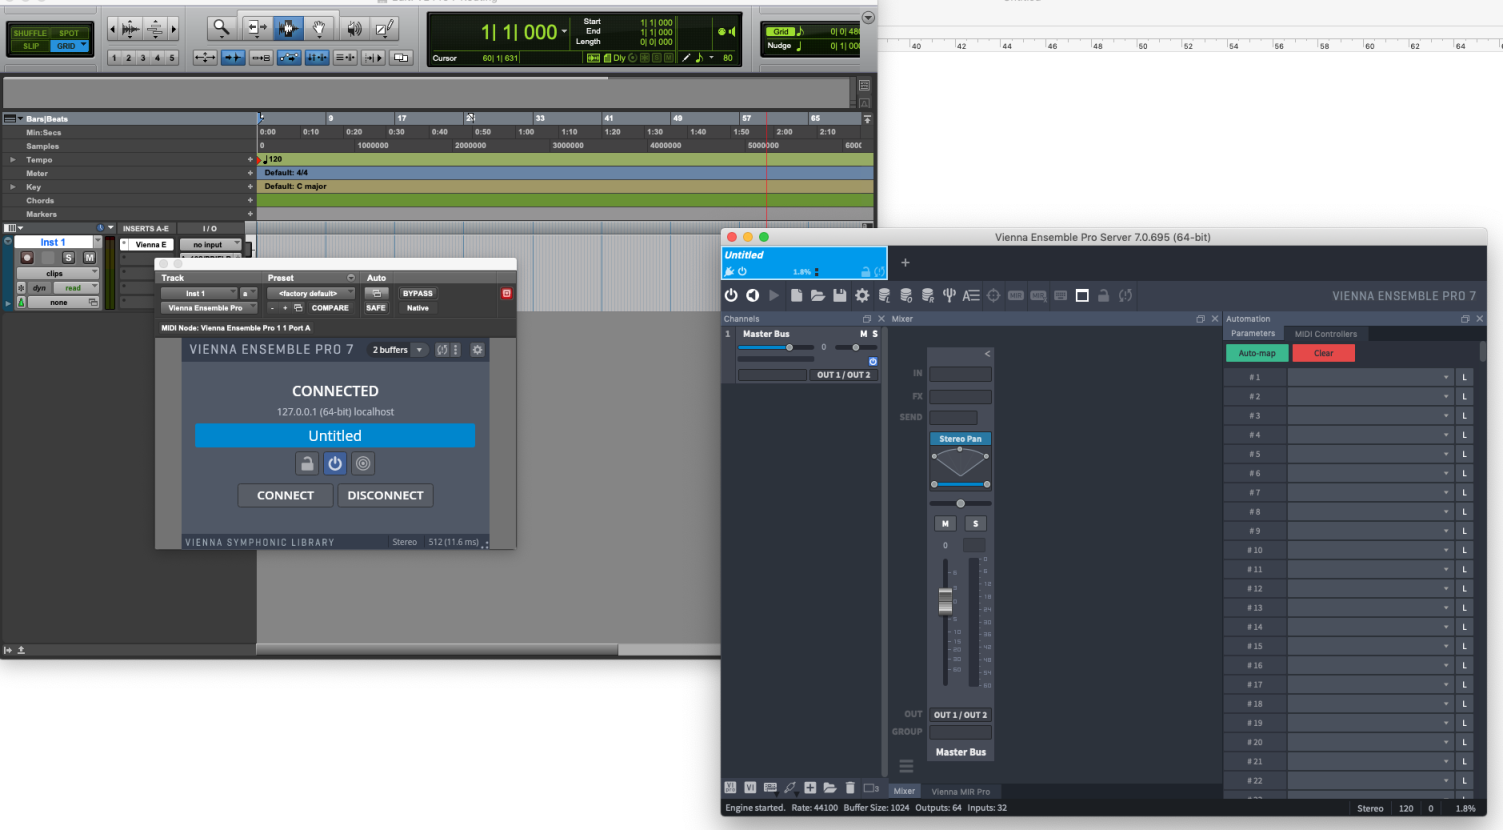Select the Pencil tool in Pro Tools

pyautogui.click(x=384, y=29)
